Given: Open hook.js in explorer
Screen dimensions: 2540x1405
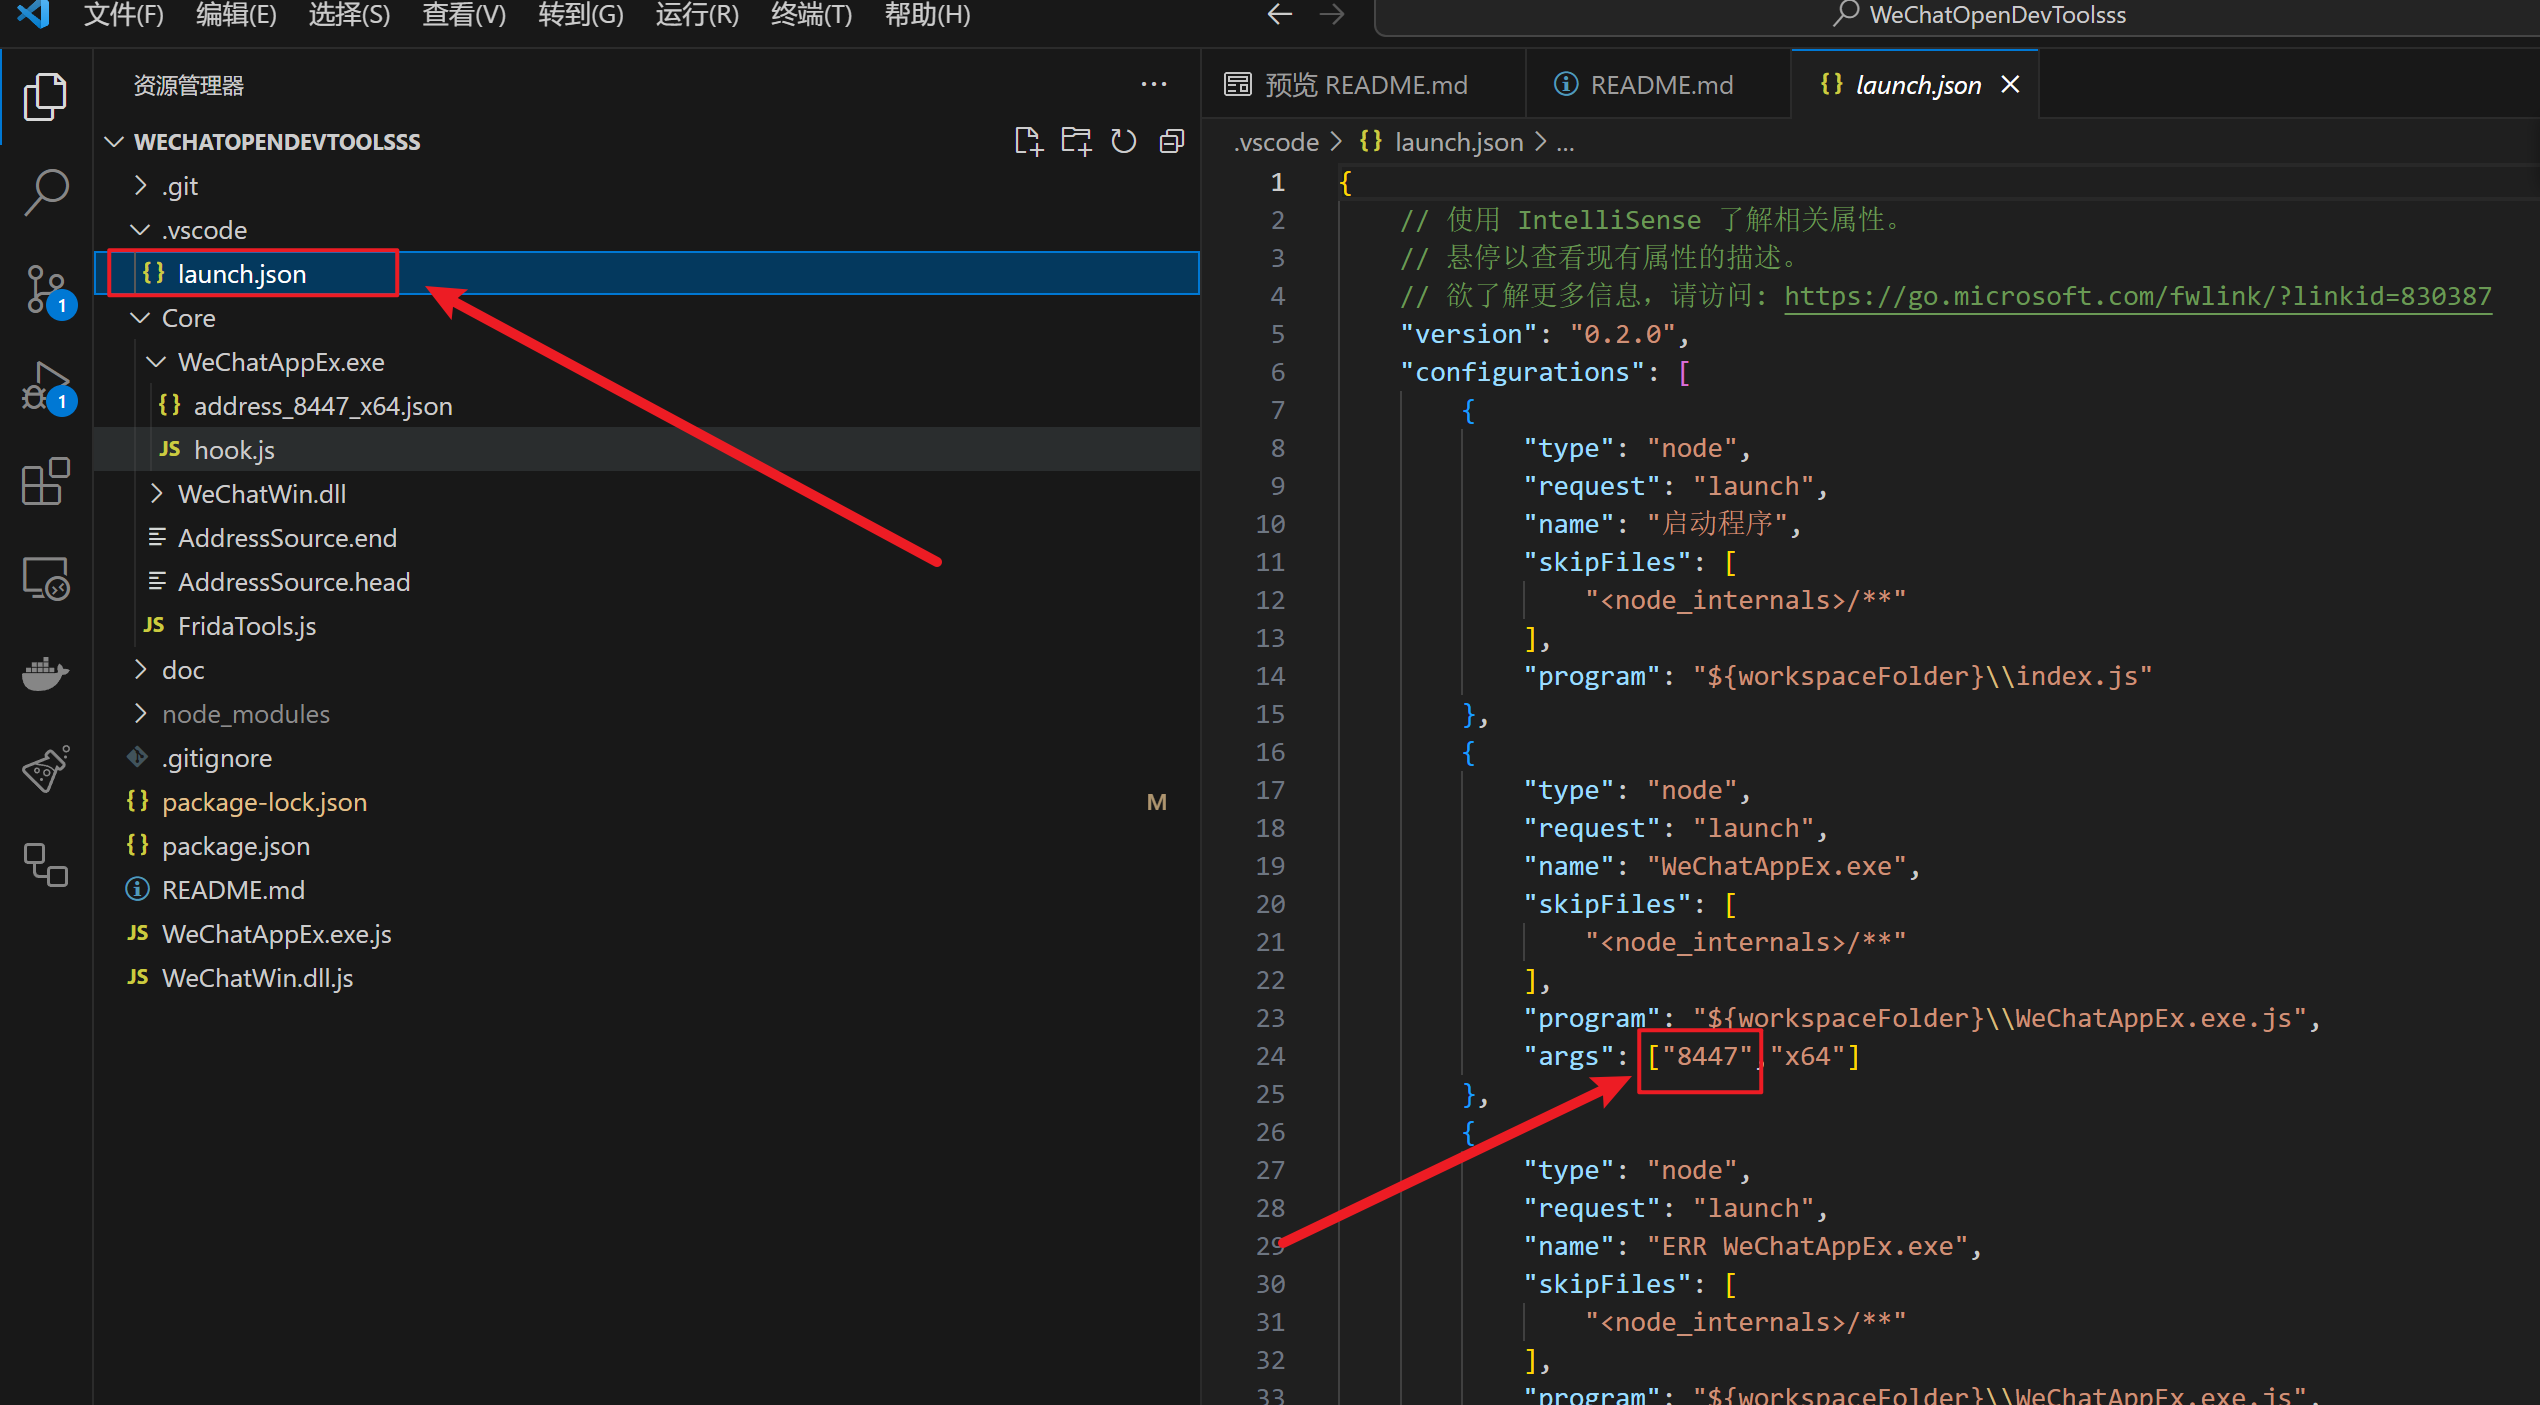Looking at the screenshot, I should pyautogui.click(x=648, y=450).
